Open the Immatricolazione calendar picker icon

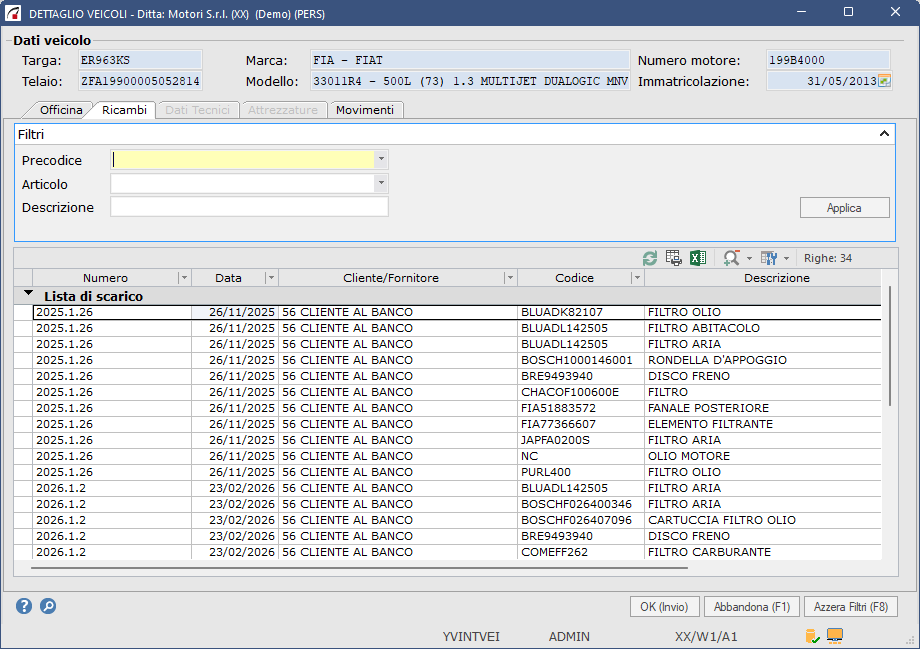point(883,81)
